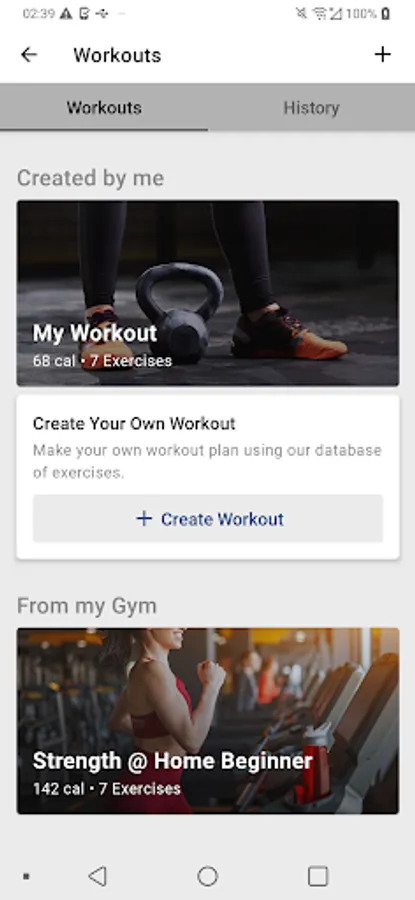This screenshot has height=900, width=415.
Task: Tap the plus icon to add a workout
Action: 382,55
